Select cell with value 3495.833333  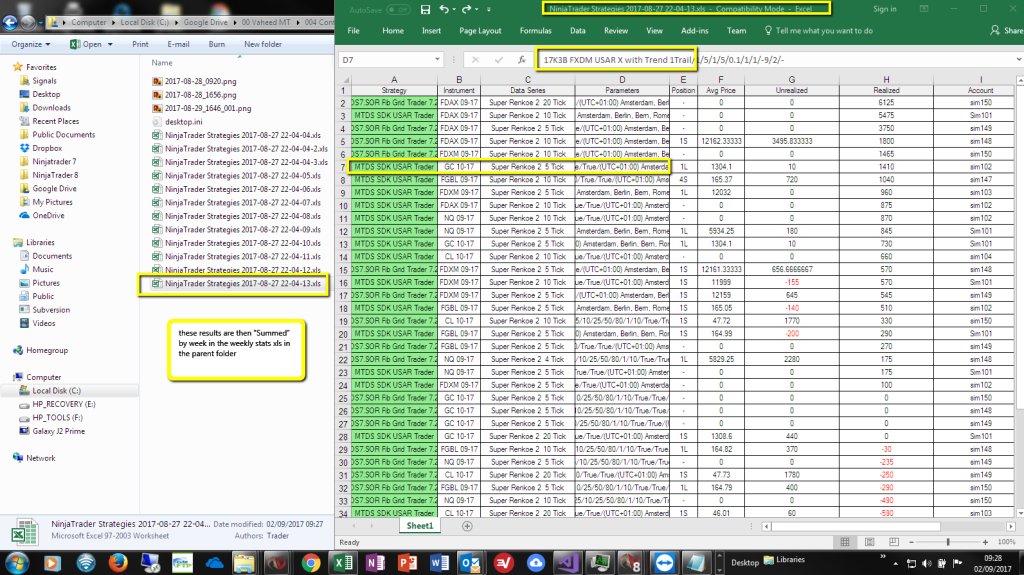click(792, 141)
